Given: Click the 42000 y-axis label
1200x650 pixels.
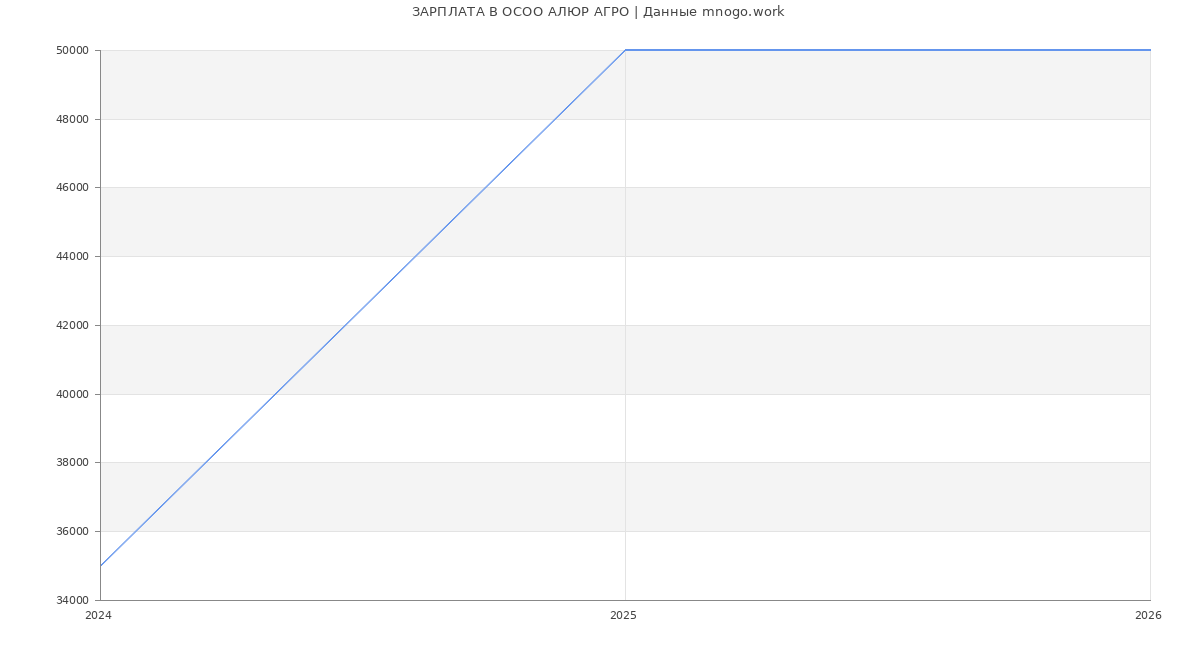Looking at the screenshot, I should click(74, 326).
